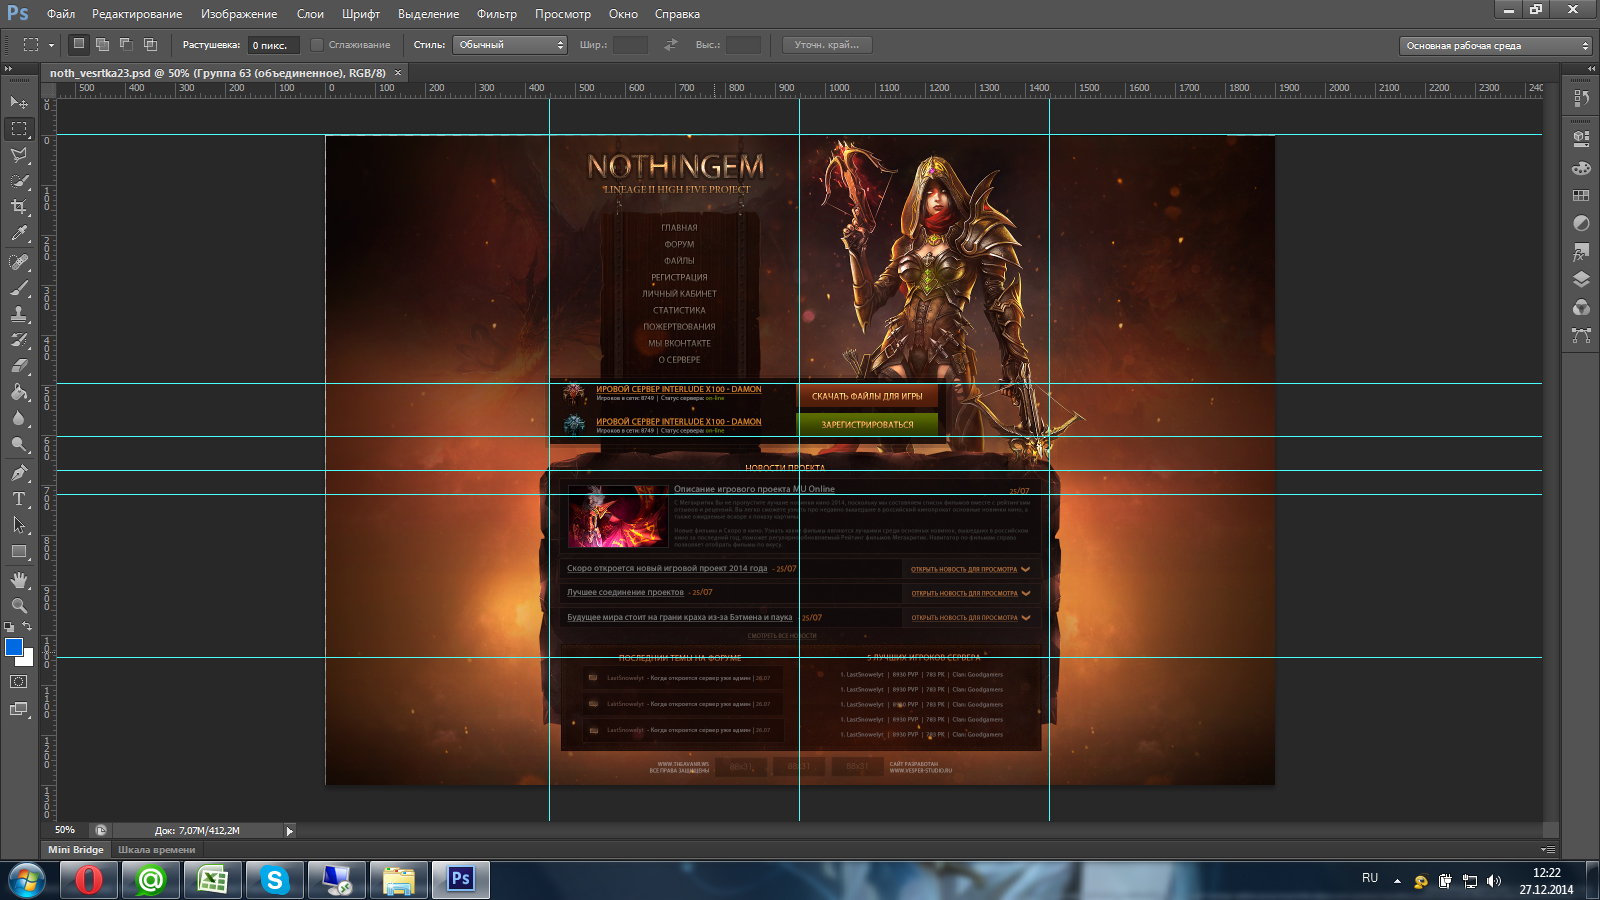Select the Polygonal Lasso tool
Viewport: 1600px width, 900px height.
pos(19,155)
